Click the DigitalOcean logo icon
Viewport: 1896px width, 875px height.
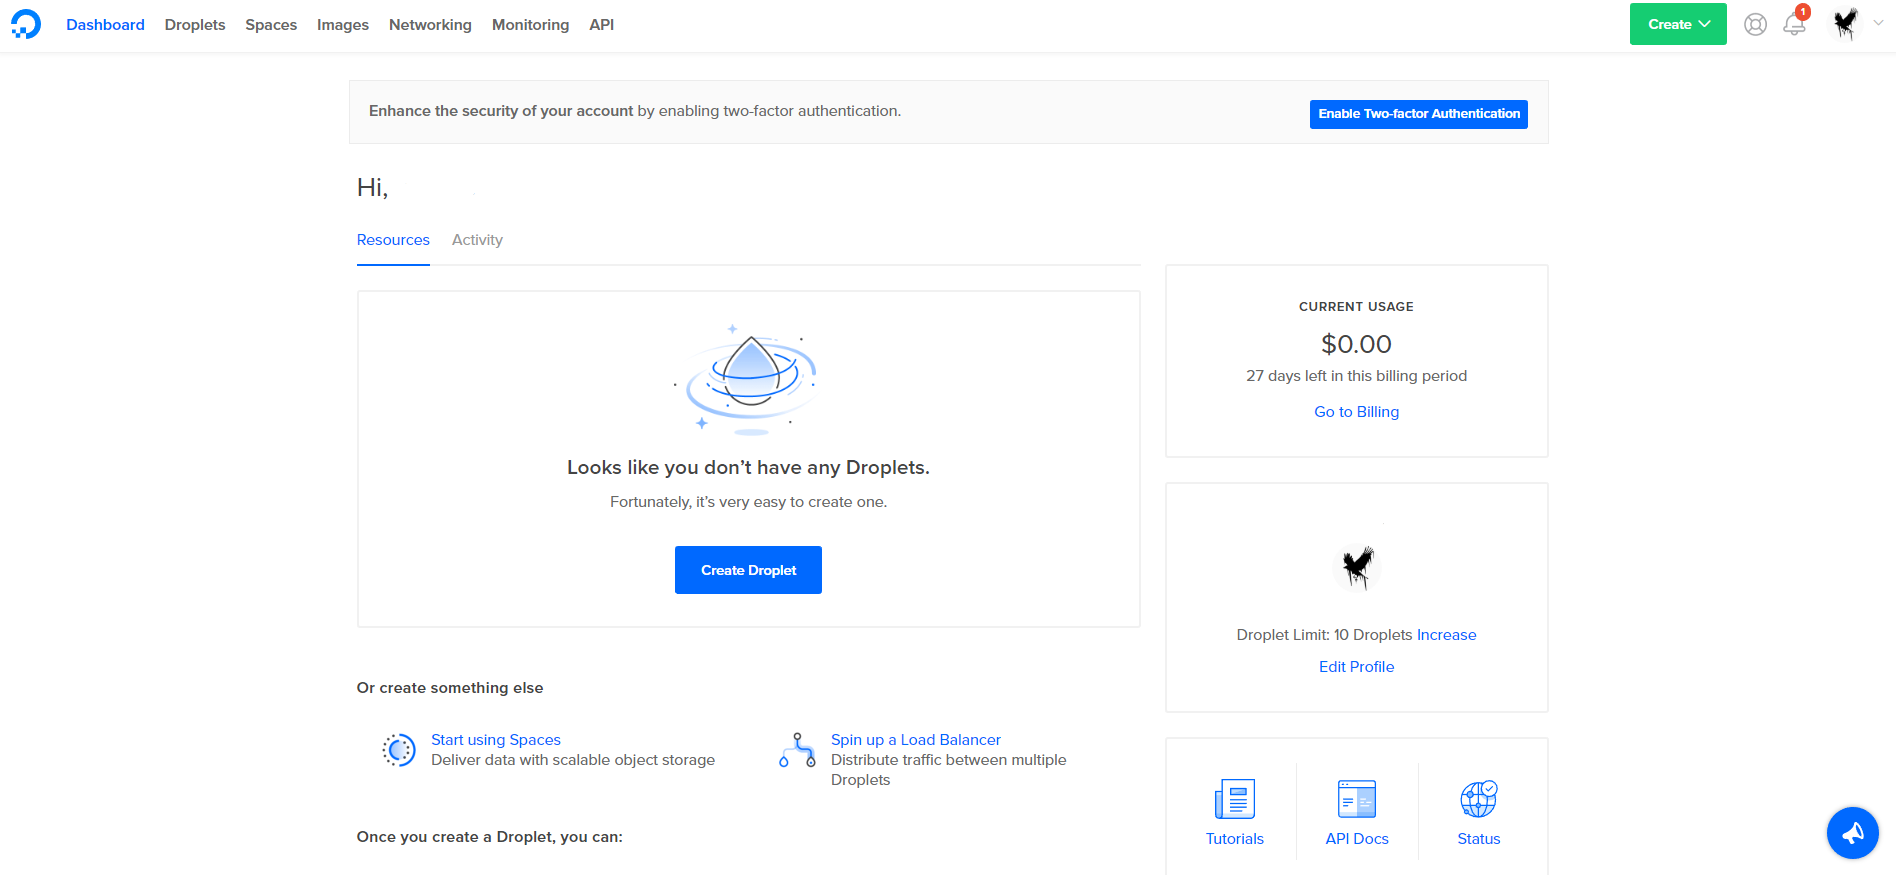(26, 24)
